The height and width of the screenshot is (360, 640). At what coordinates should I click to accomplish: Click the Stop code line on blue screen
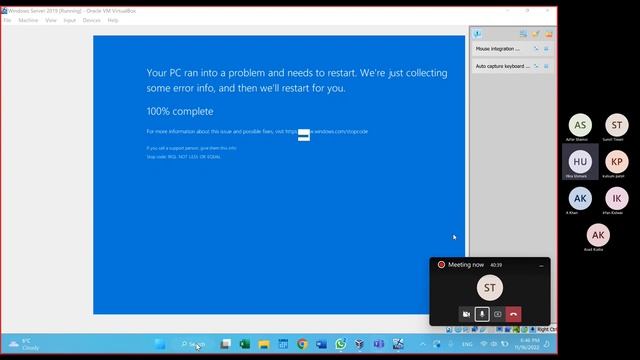[183, 157]
